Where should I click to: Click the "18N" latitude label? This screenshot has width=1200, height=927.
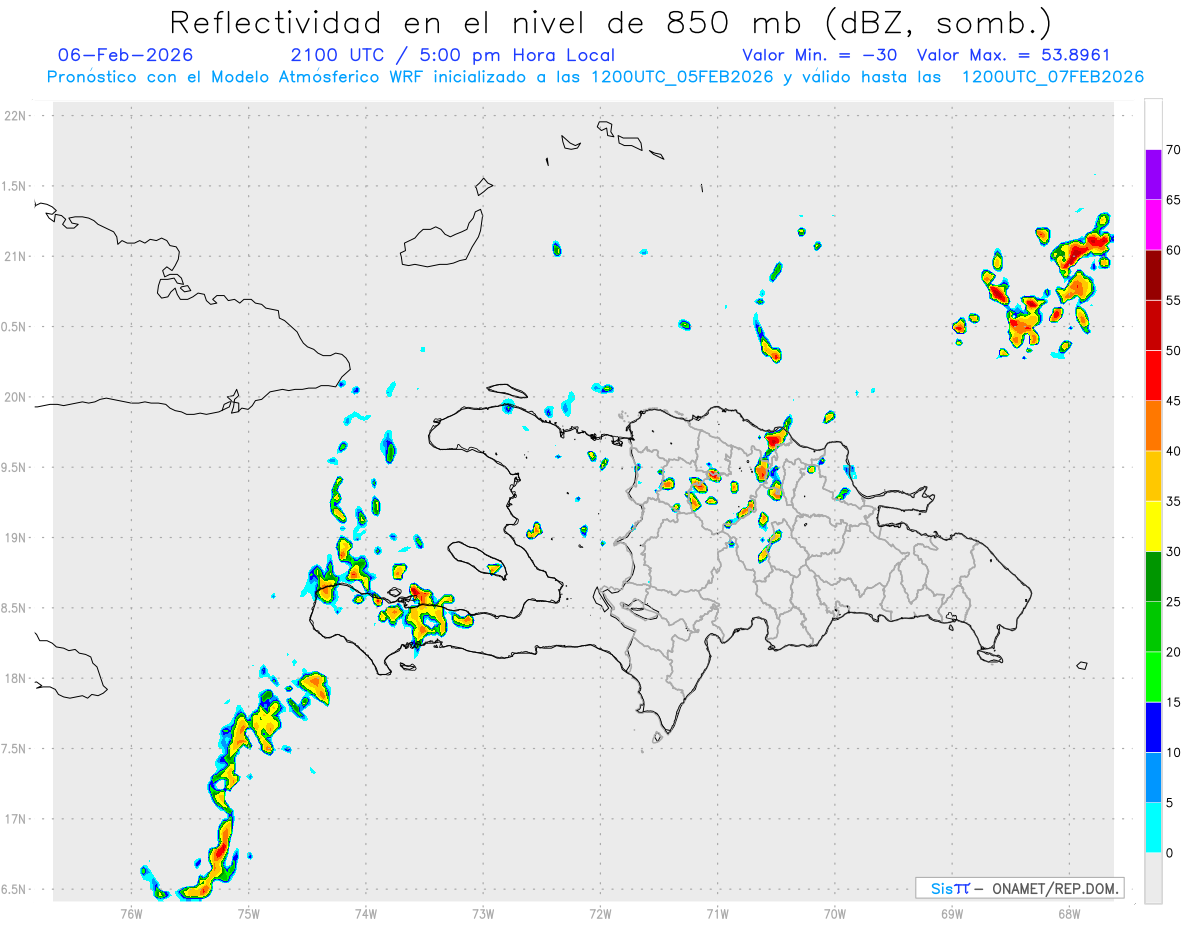(15, 679)
